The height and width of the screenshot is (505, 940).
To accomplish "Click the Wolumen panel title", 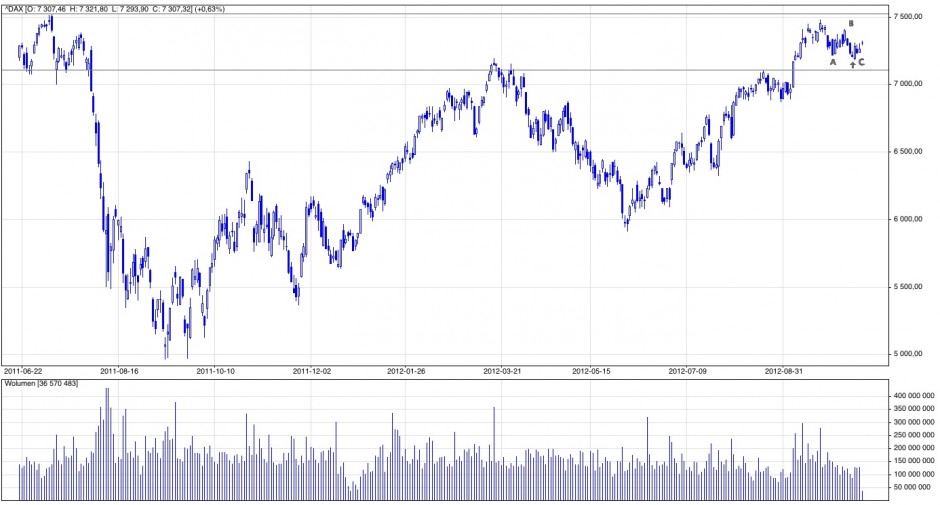I will tap(41, 384).
